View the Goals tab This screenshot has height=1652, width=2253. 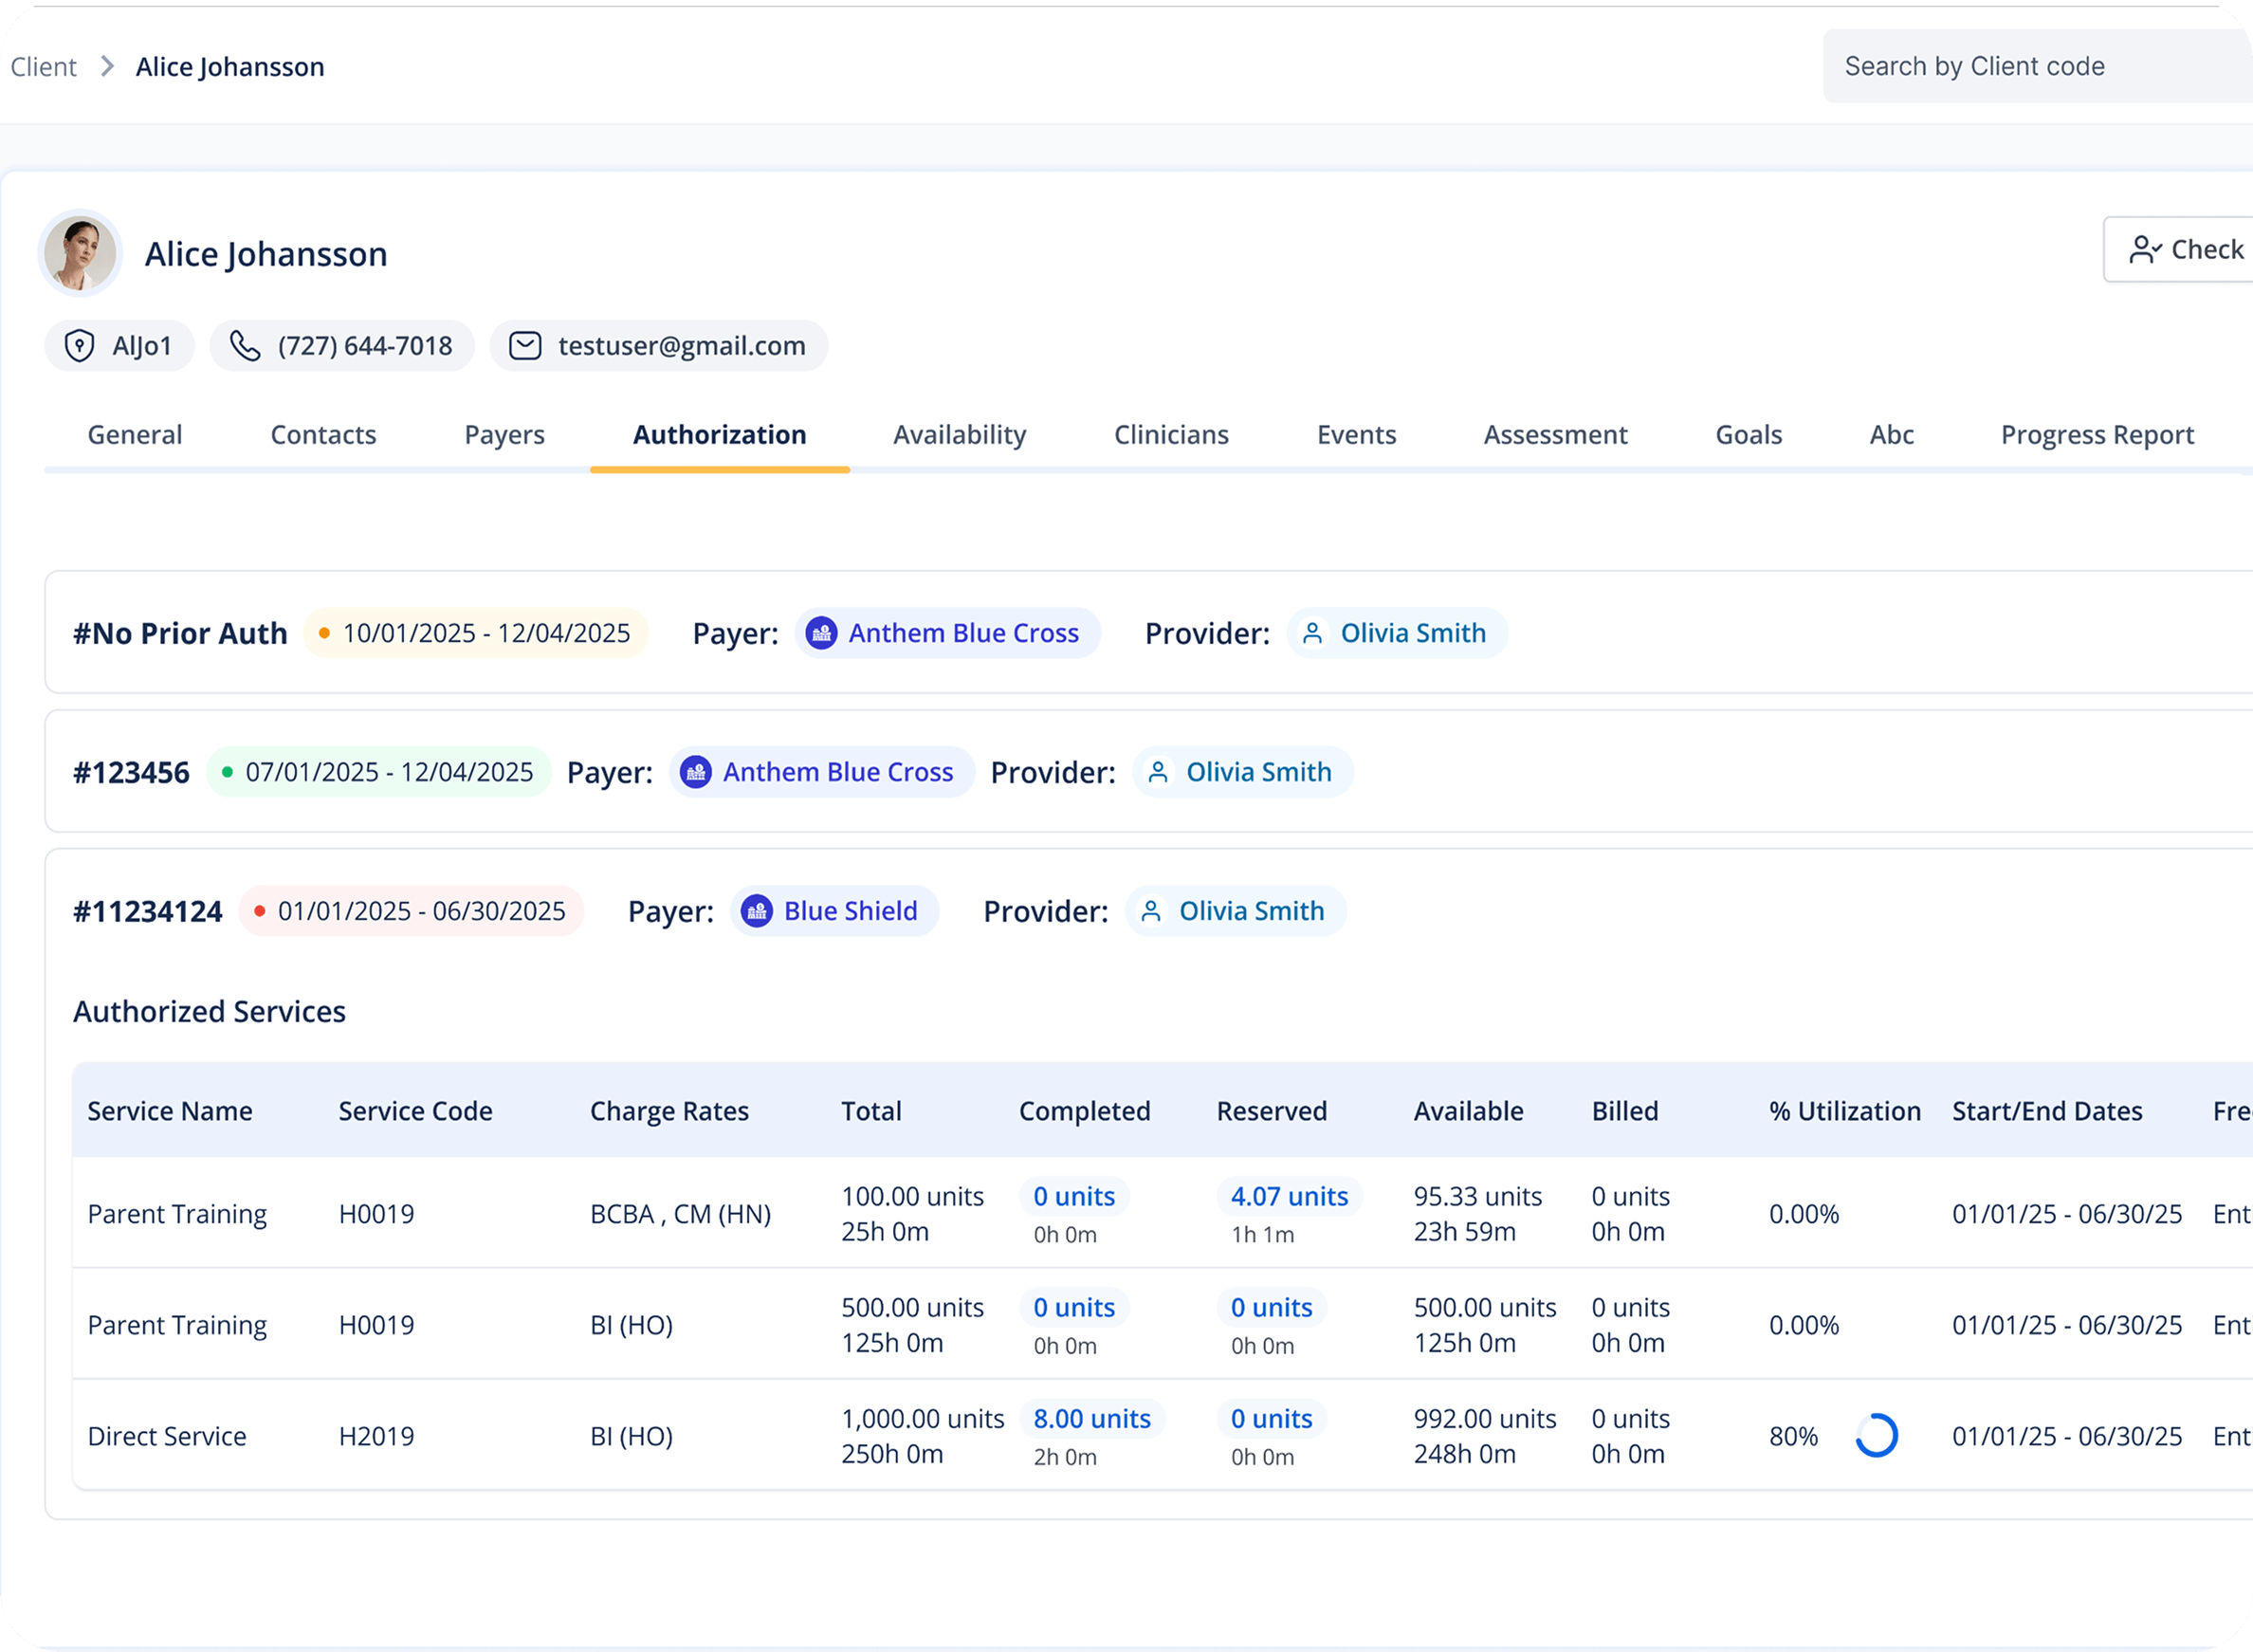1749,435
